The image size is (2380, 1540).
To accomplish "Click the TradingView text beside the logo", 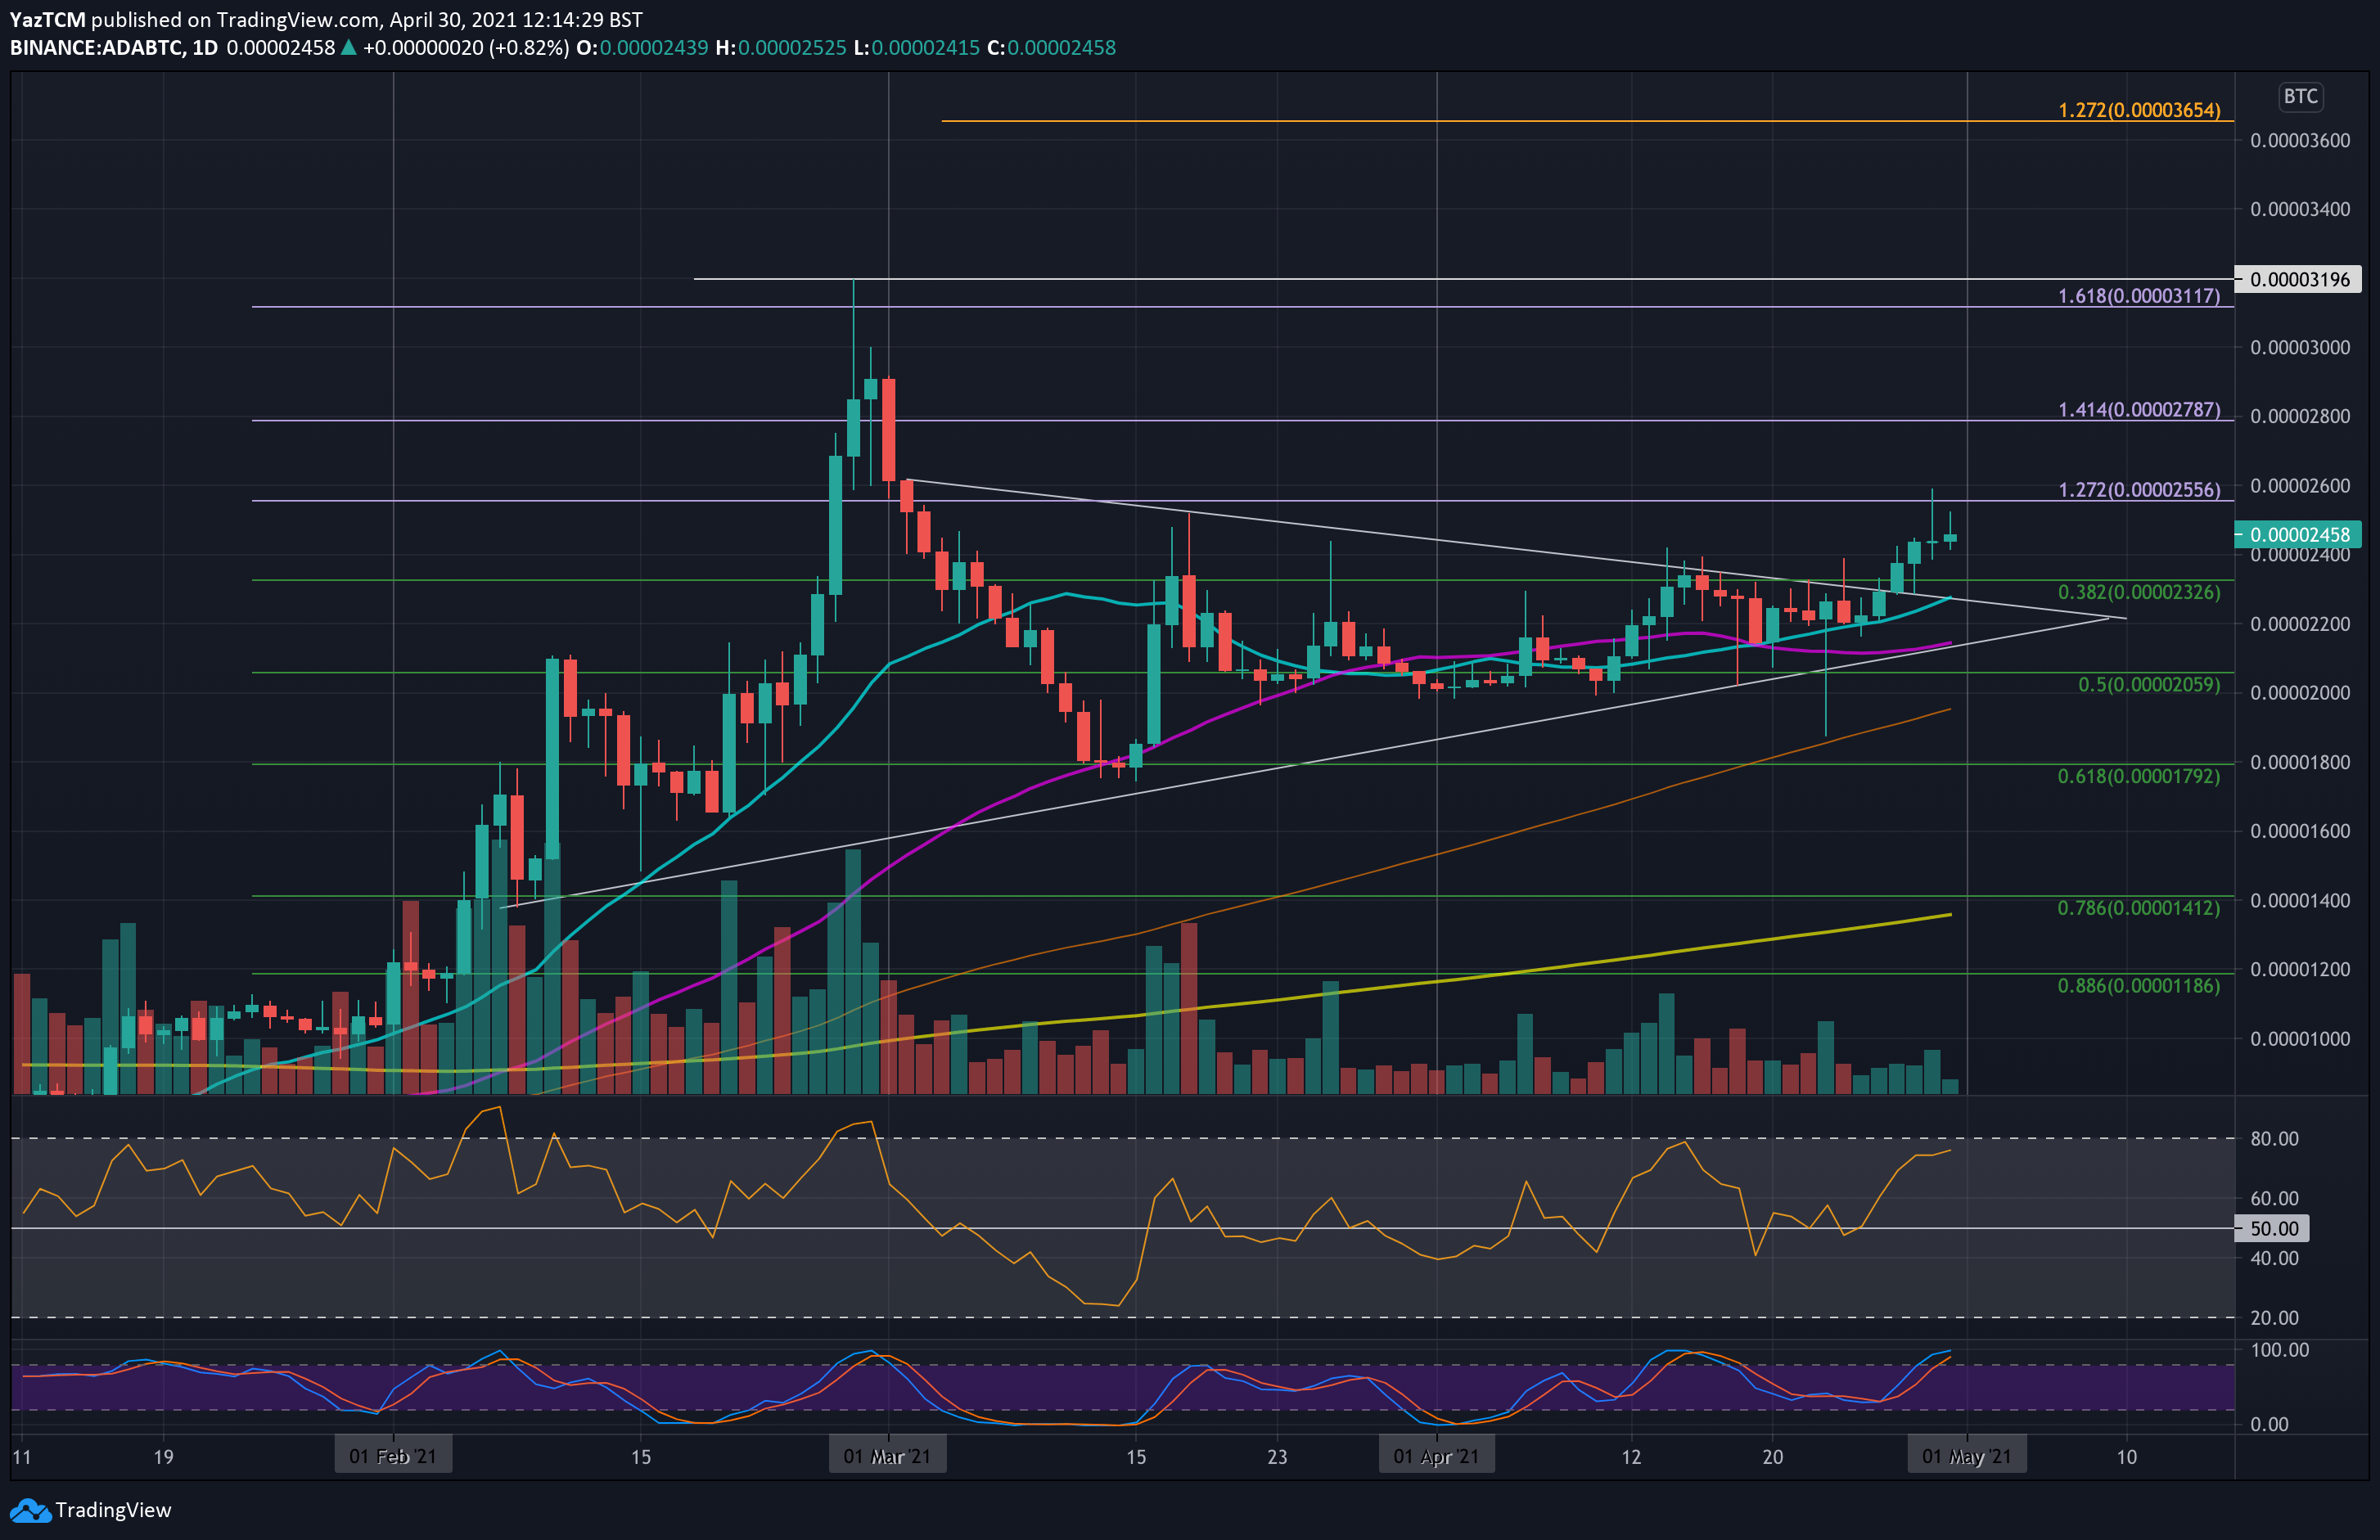I will click(x=113, y=1510).
